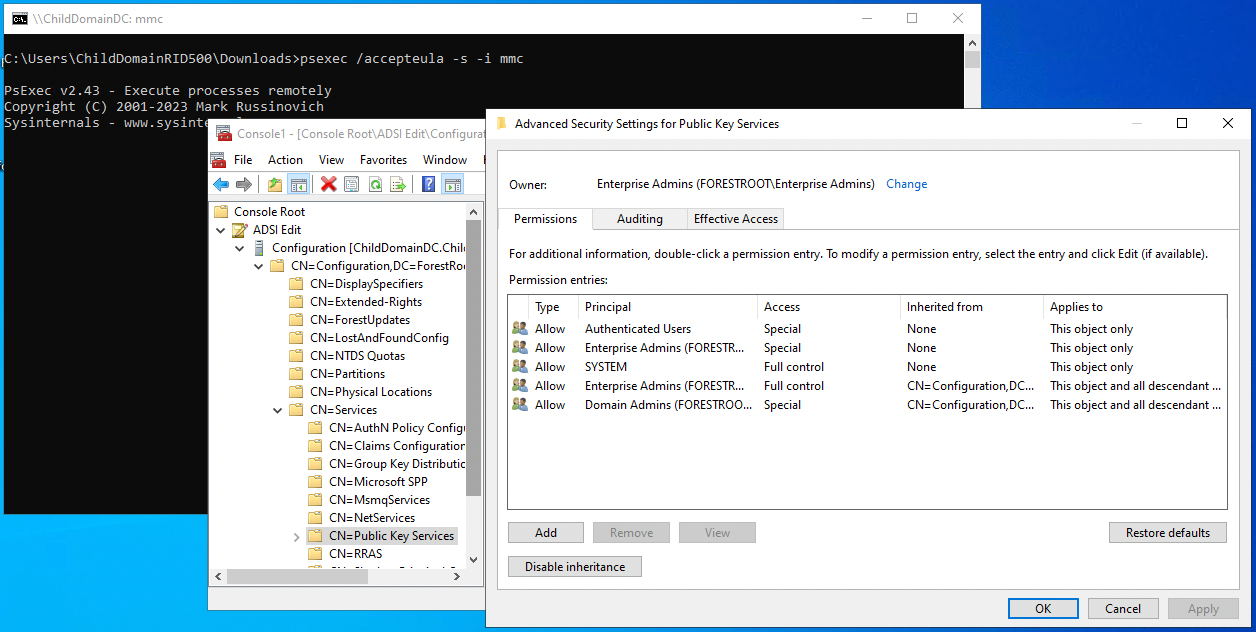Click the red X Delete icon

328,184
